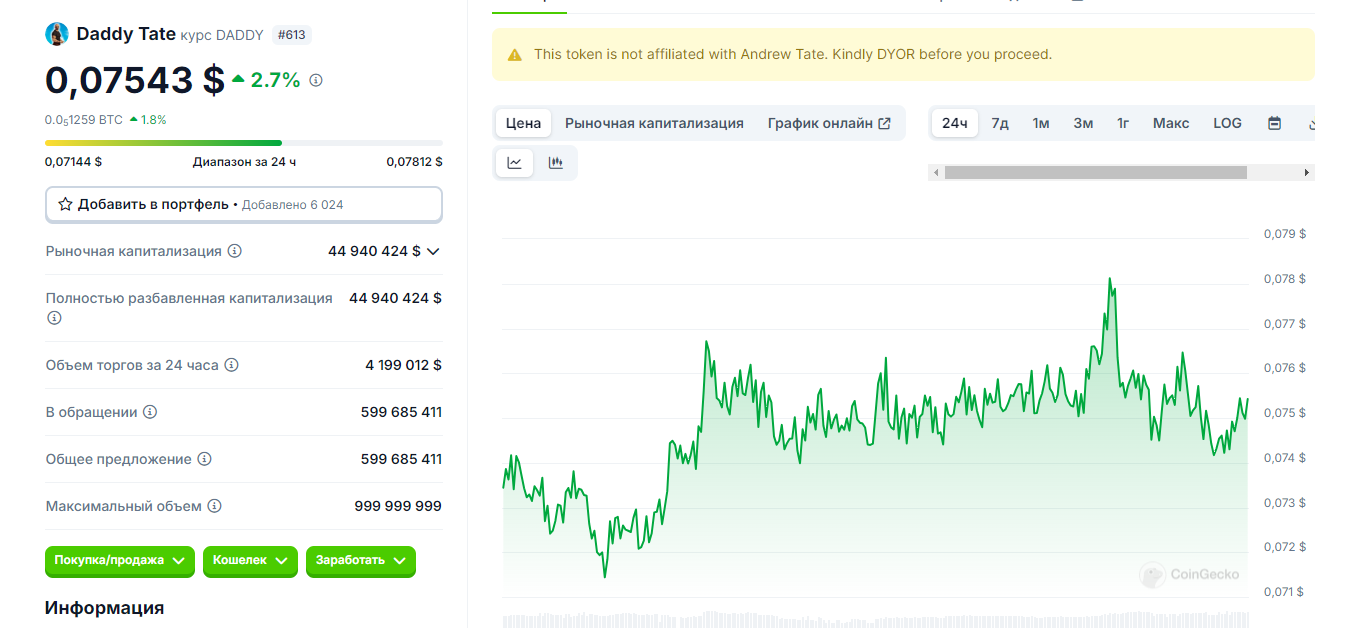Screen dimensions: 1358x628
Task: Click the BTC price line with 1.8% change
Action: click(106, 120)
